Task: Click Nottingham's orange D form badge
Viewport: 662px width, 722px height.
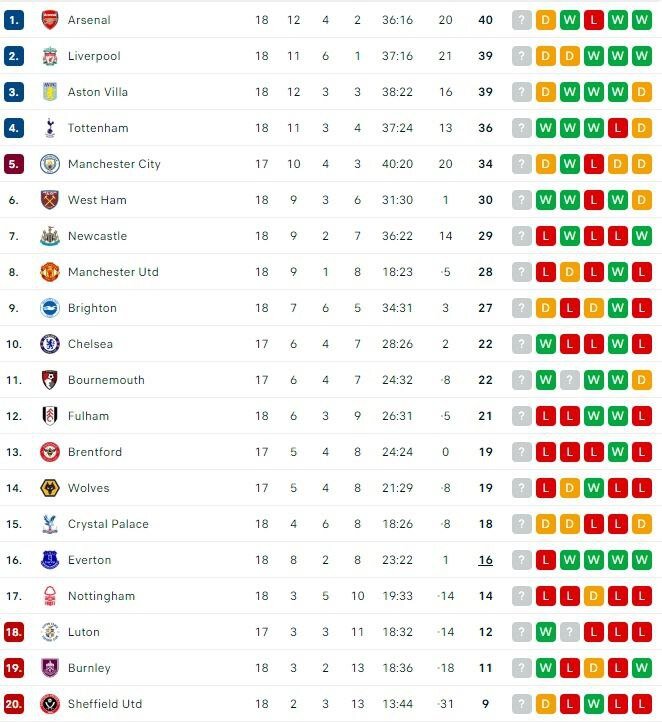Action: tap(593, 596)
